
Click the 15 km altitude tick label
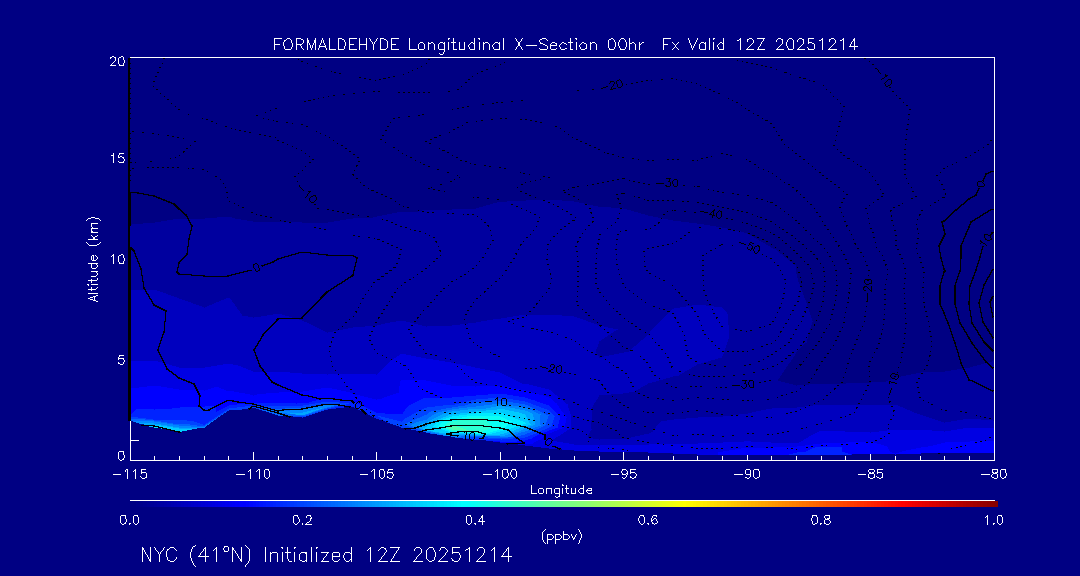coord(116,159)
